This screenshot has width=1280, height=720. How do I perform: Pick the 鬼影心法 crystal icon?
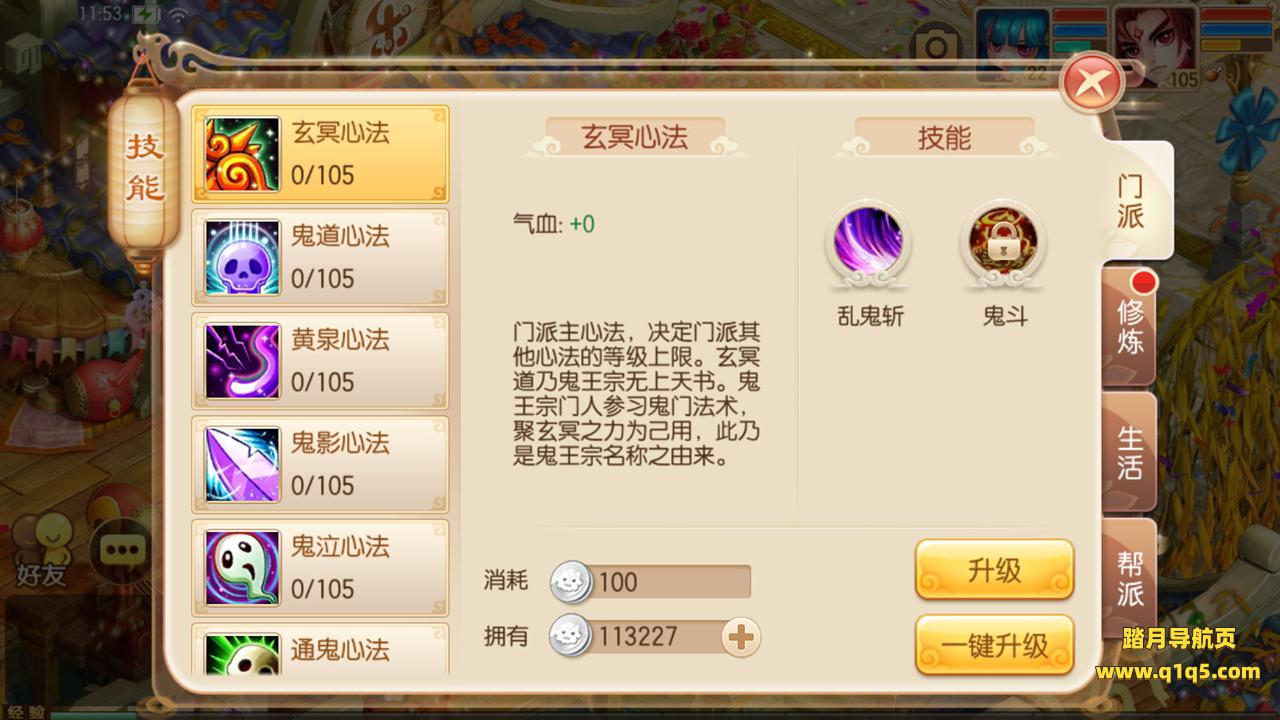point(242,464)
